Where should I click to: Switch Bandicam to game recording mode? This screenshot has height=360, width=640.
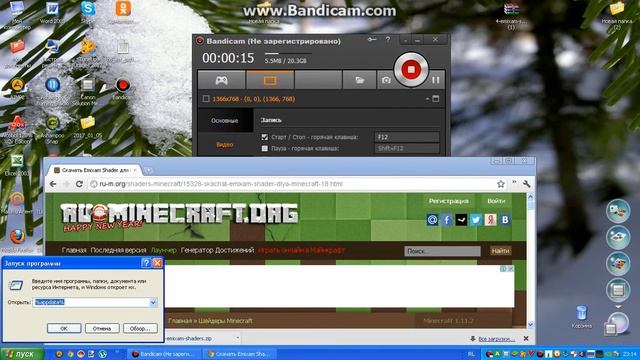point(222,80)
